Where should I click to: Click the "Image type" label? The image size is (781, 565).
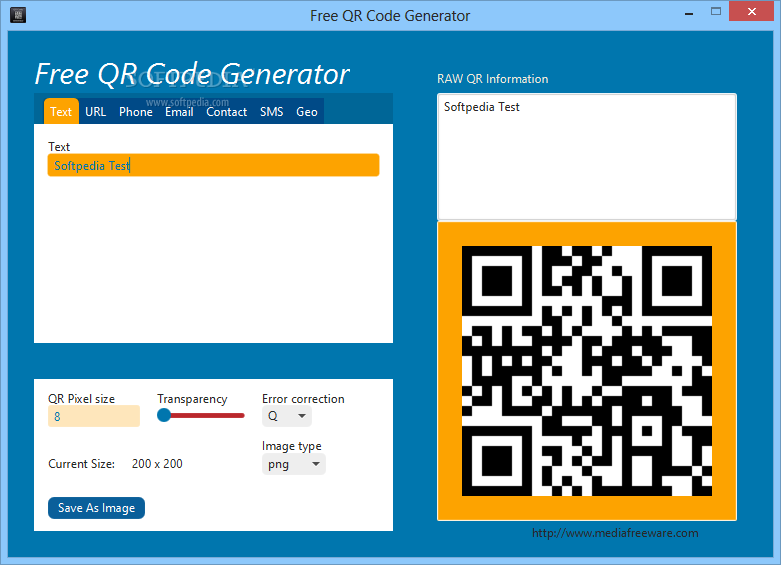tap(292, 446)
